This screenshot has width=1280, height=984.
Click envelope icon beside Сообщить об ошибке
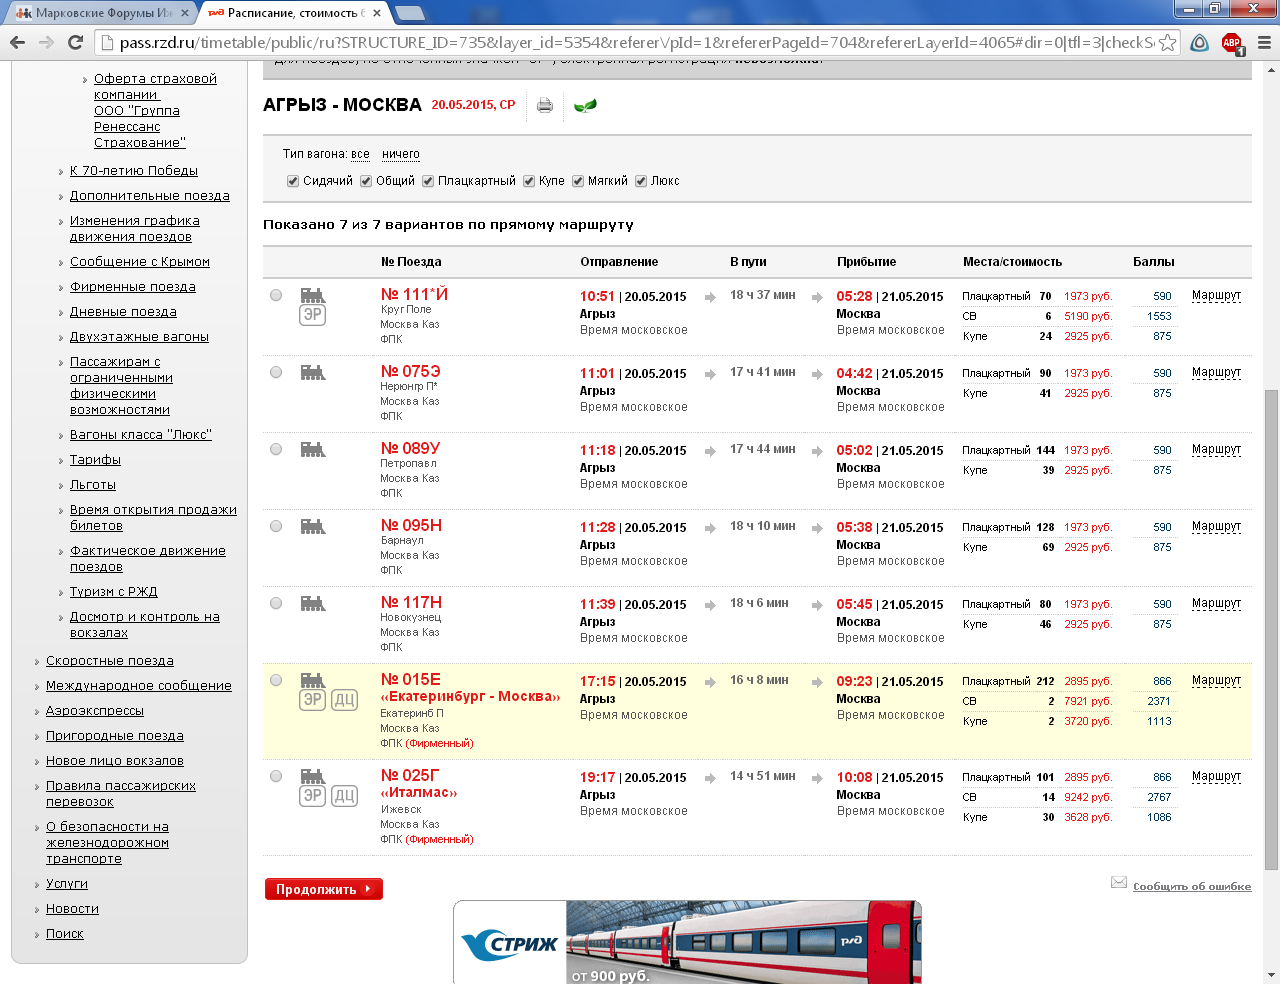[1119, 882]
